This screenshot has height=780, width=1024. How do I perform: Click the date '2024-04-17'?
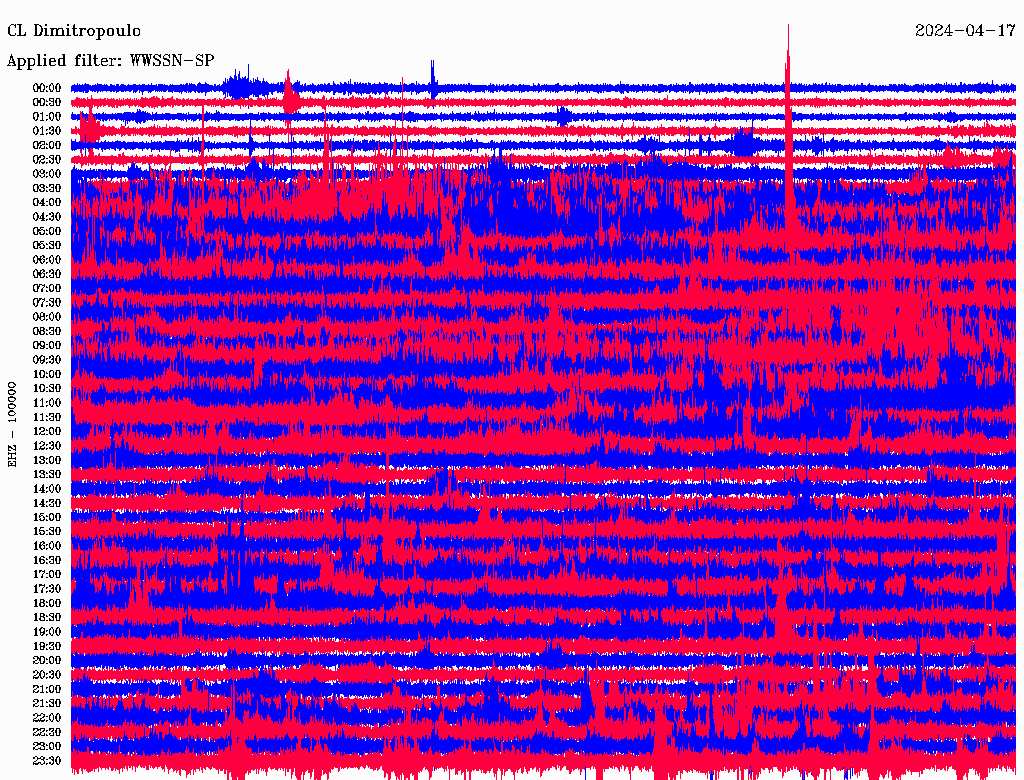965,31
